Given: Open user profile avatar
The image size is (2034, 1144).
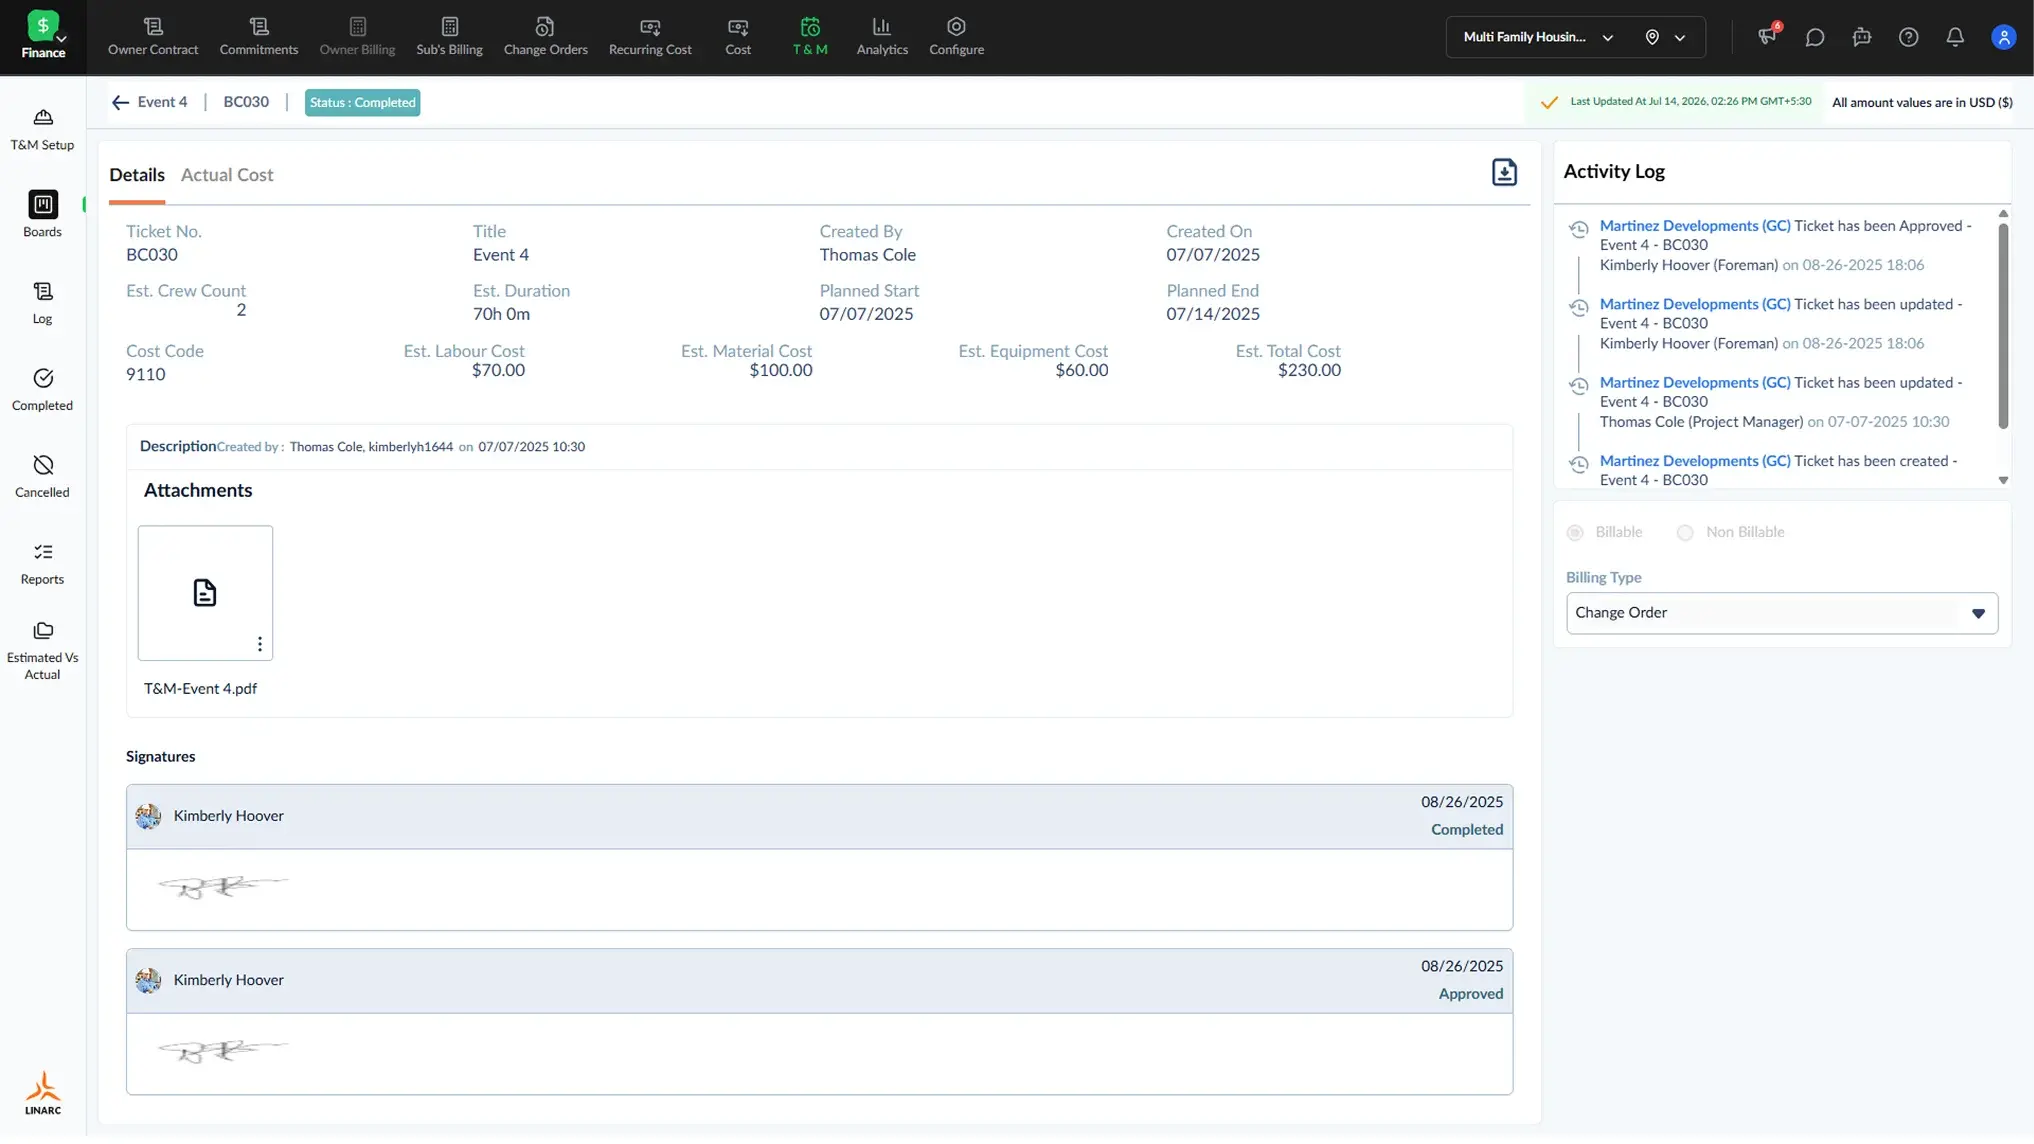Looking at the screenshot, I should [2003, 37].
